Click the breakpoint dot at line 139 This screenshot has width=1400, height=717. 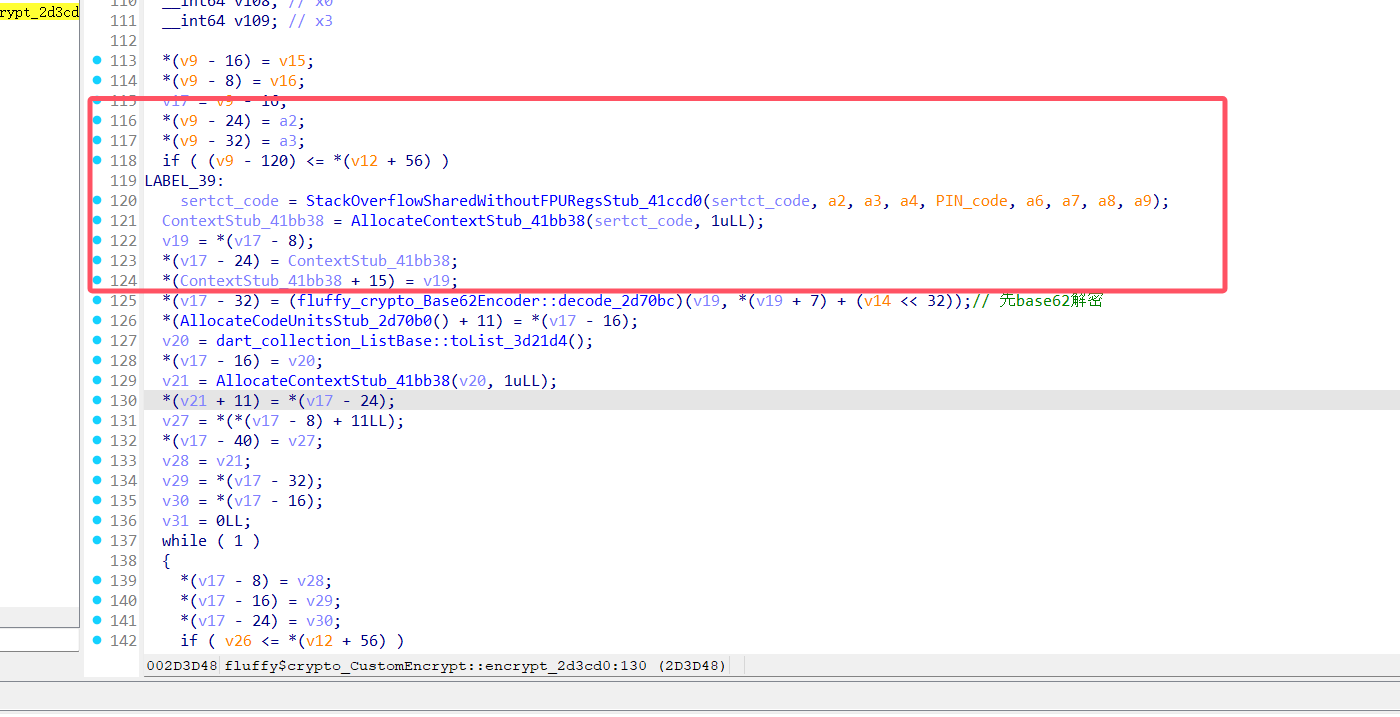(96, 581)
